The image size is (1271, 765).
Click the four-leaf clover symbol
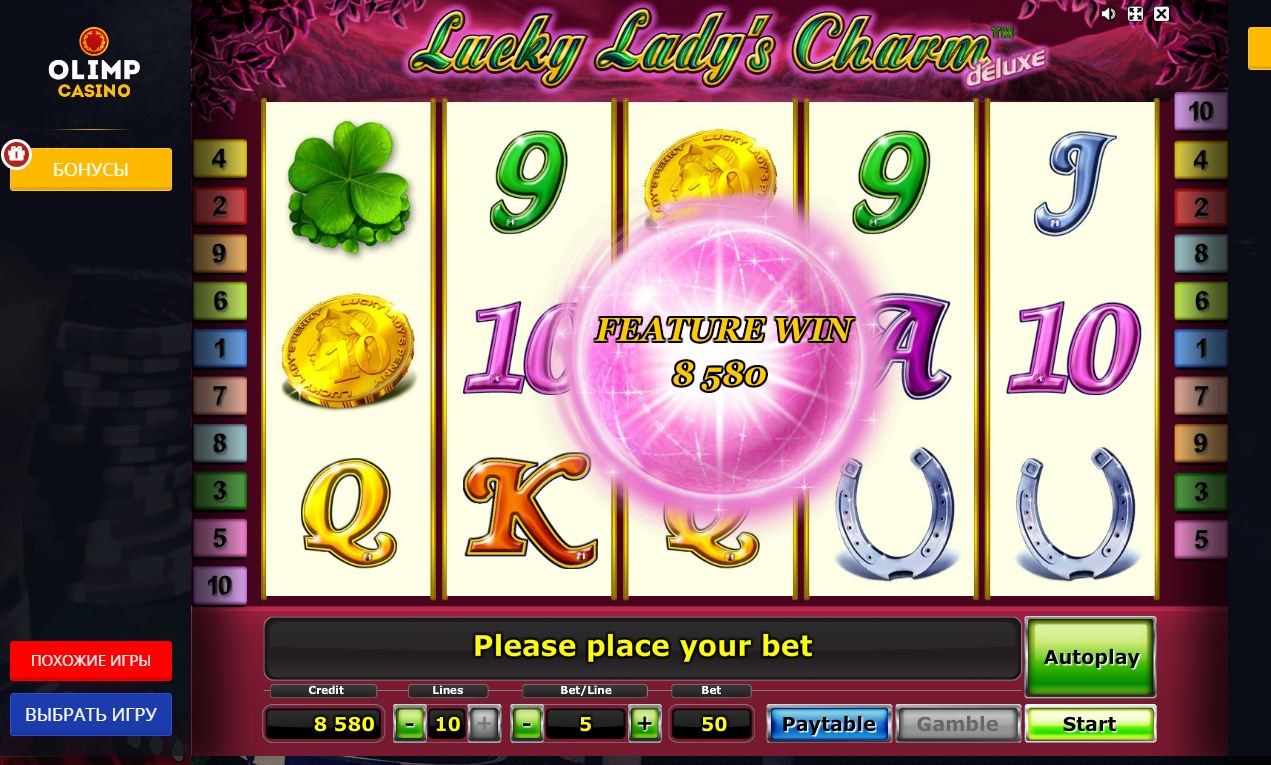[x=348, y=186]
